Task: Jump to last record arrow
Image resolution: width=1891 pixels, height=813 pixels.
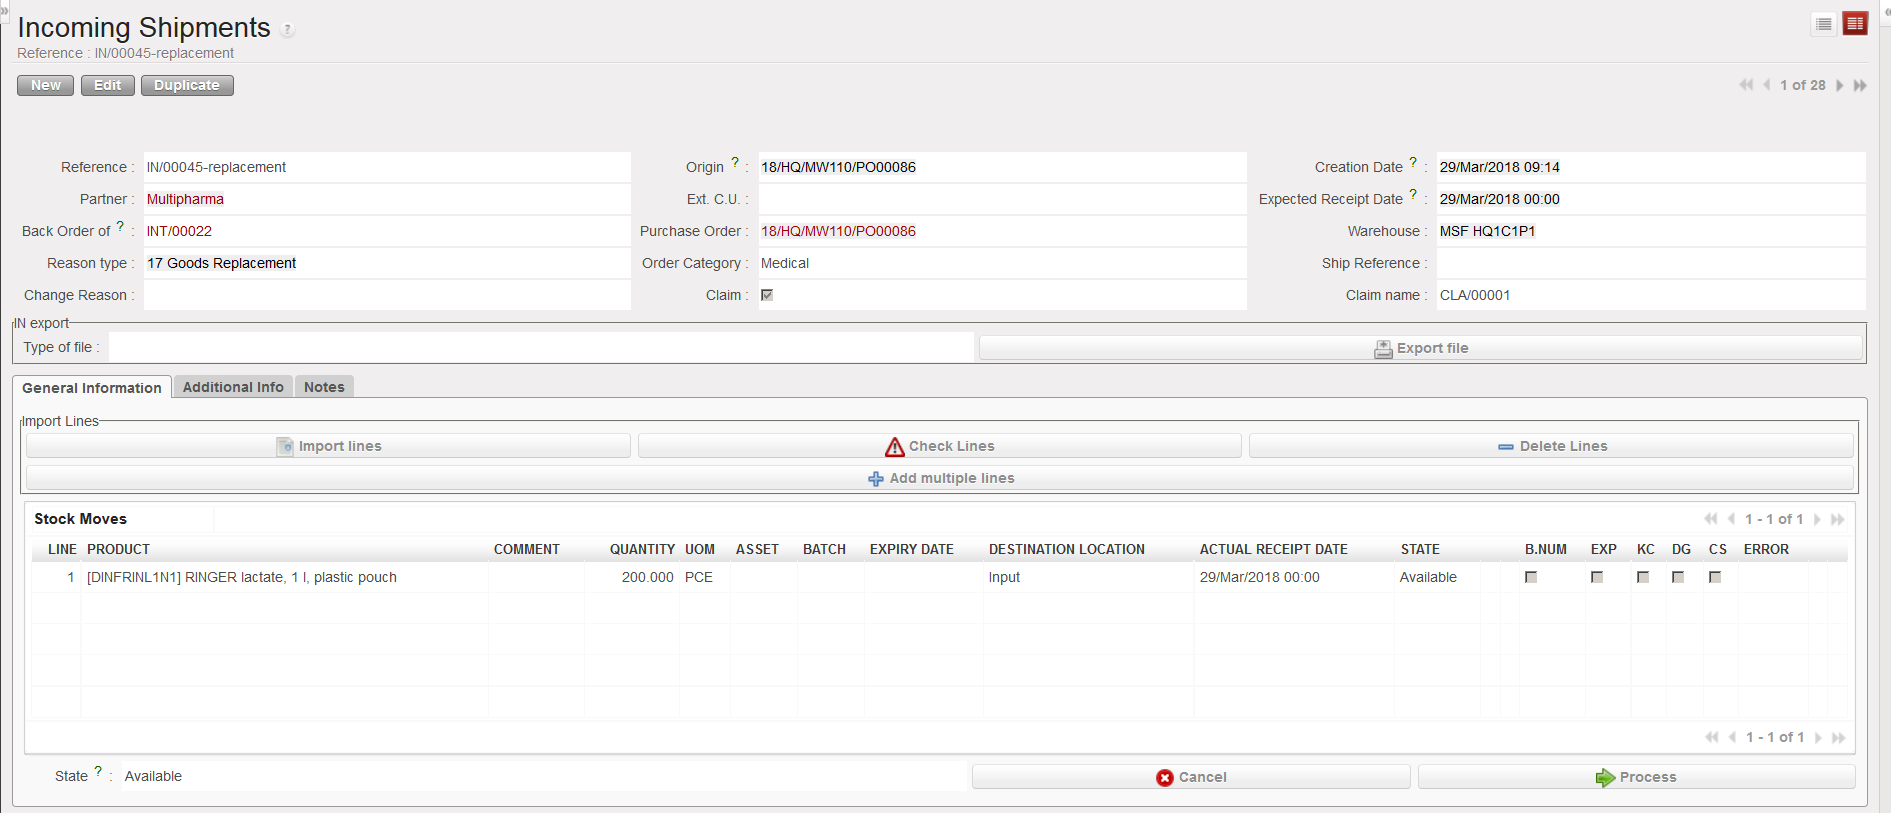Action: (x=1860, y=86)
